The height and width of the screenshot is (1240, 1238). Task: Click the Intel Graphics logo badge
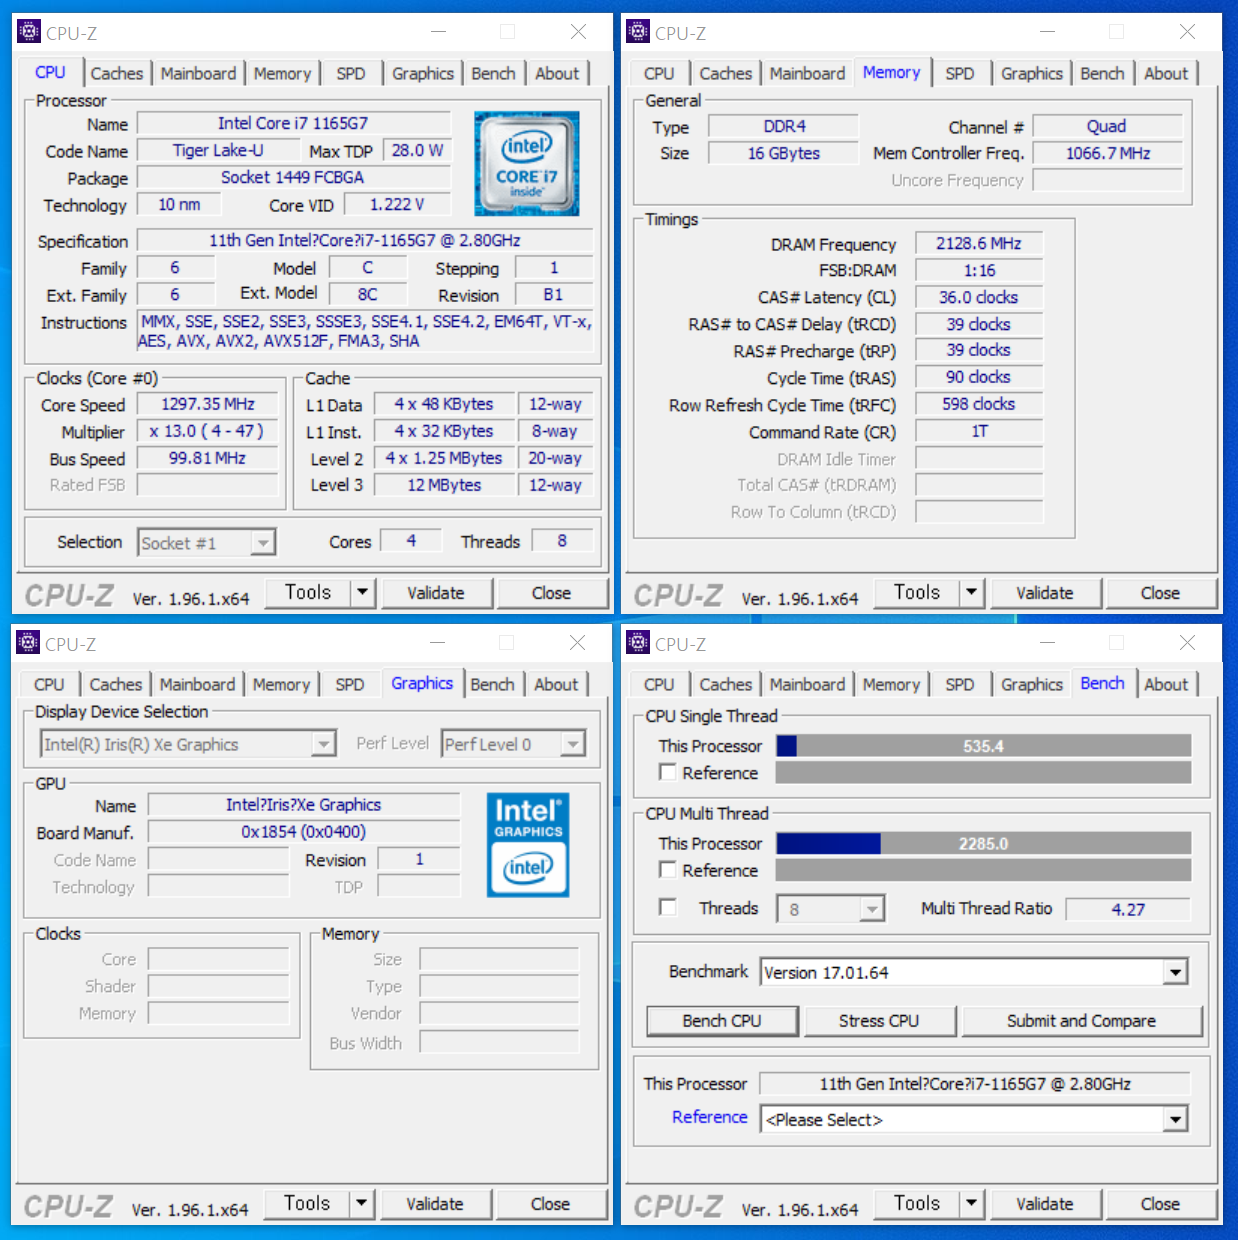[528, 845]
